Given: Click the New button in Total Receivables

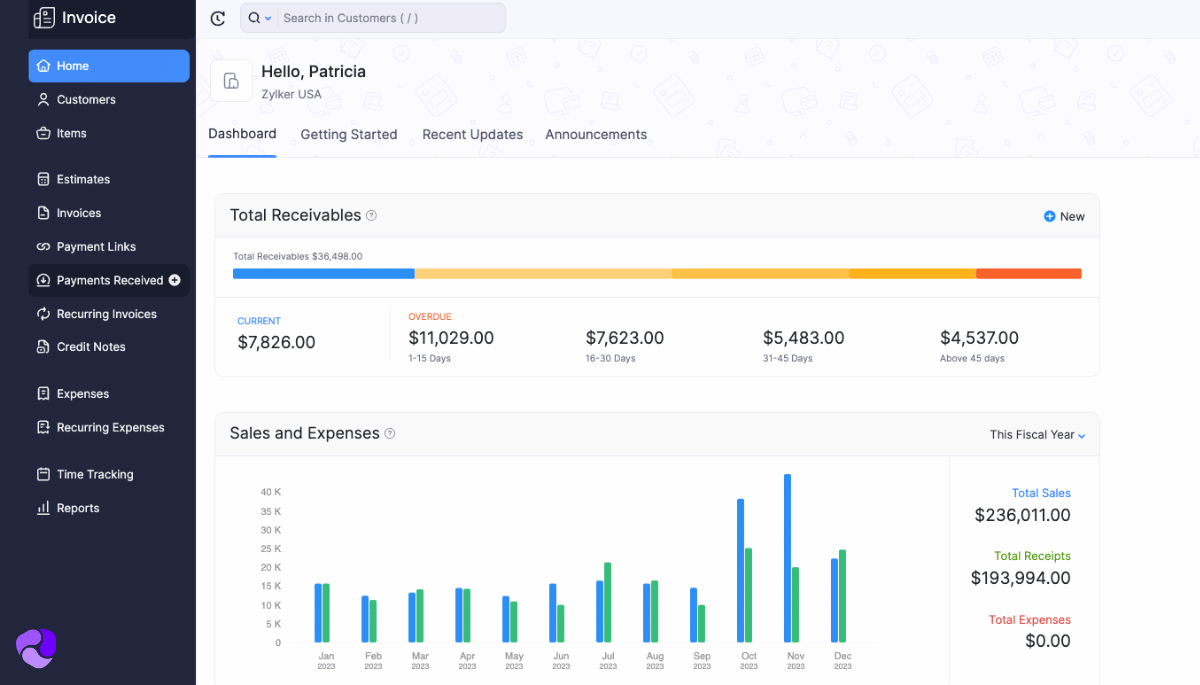Looking at the screenshot, I should (1064, 216).
